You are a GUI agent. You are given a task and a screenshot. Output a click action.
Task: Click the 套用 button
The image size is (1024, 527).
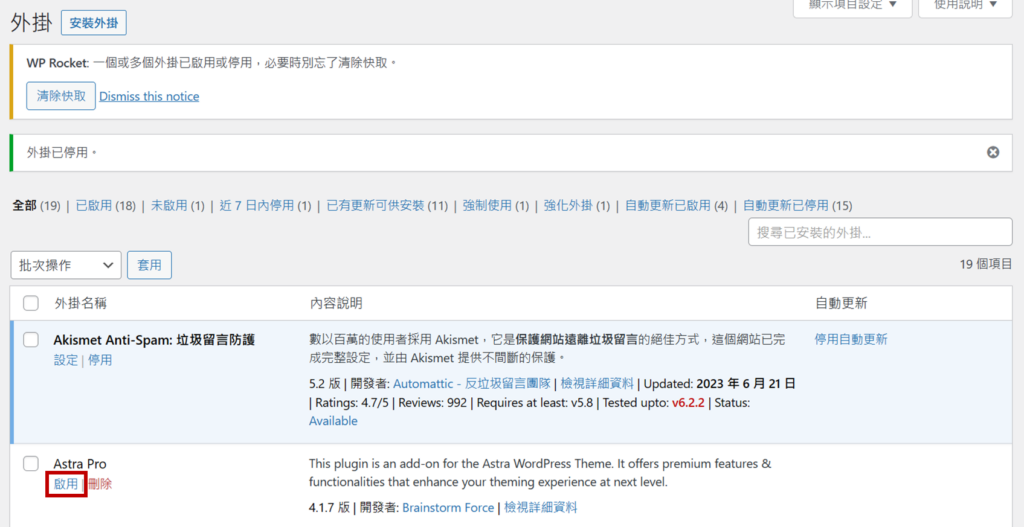(x=149, y=265)
